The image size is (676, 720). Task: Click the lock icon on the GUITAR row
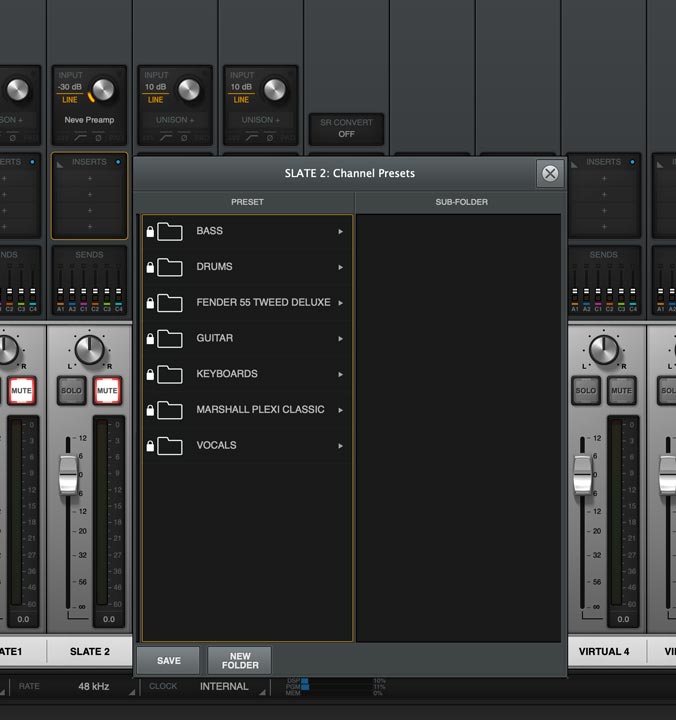(150, 339)
